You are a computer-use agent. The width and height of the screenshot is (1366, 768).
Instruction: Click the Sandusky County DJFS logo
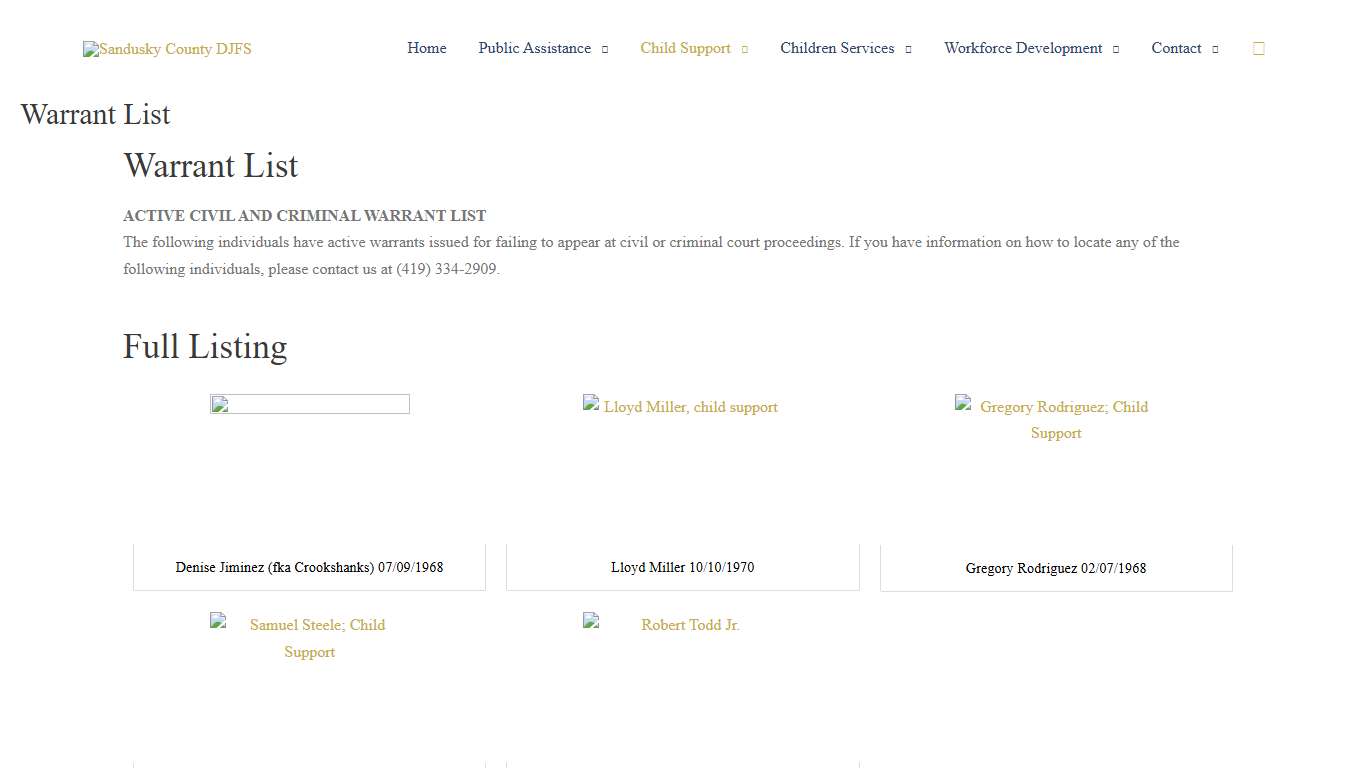point(167,49)
